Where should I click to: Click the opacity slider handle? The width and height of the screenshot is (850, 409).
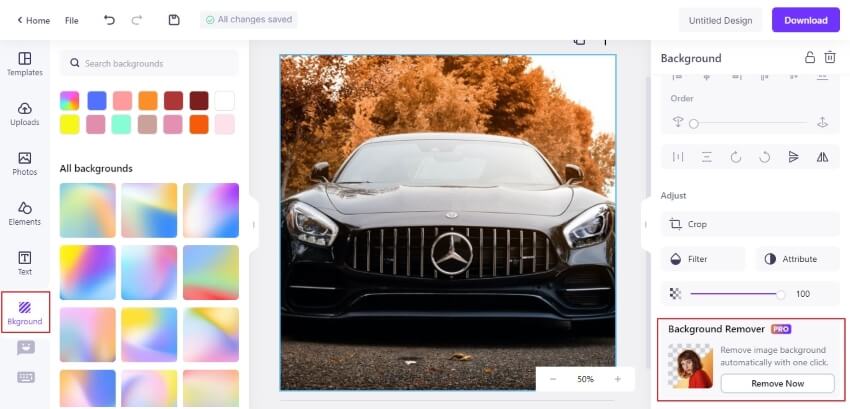(781, 294)
